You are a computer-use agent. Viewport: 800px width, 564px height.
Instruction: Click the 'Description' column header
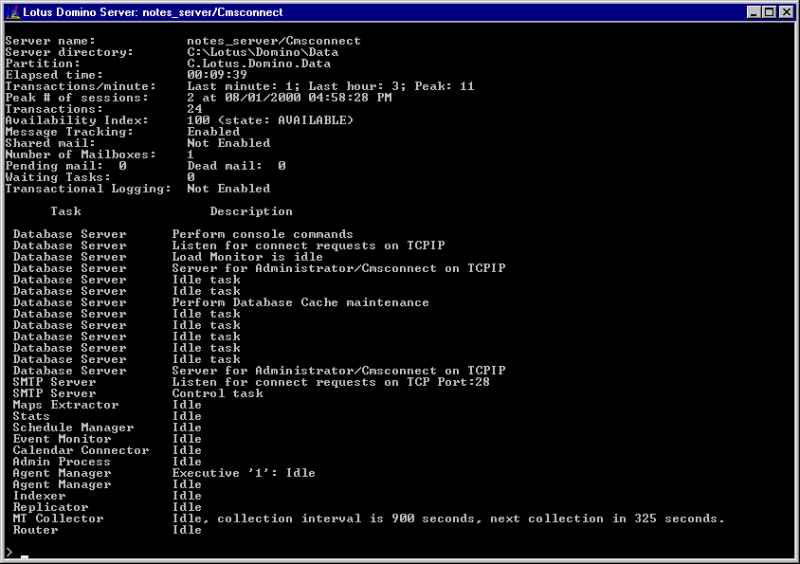[251, 211]
